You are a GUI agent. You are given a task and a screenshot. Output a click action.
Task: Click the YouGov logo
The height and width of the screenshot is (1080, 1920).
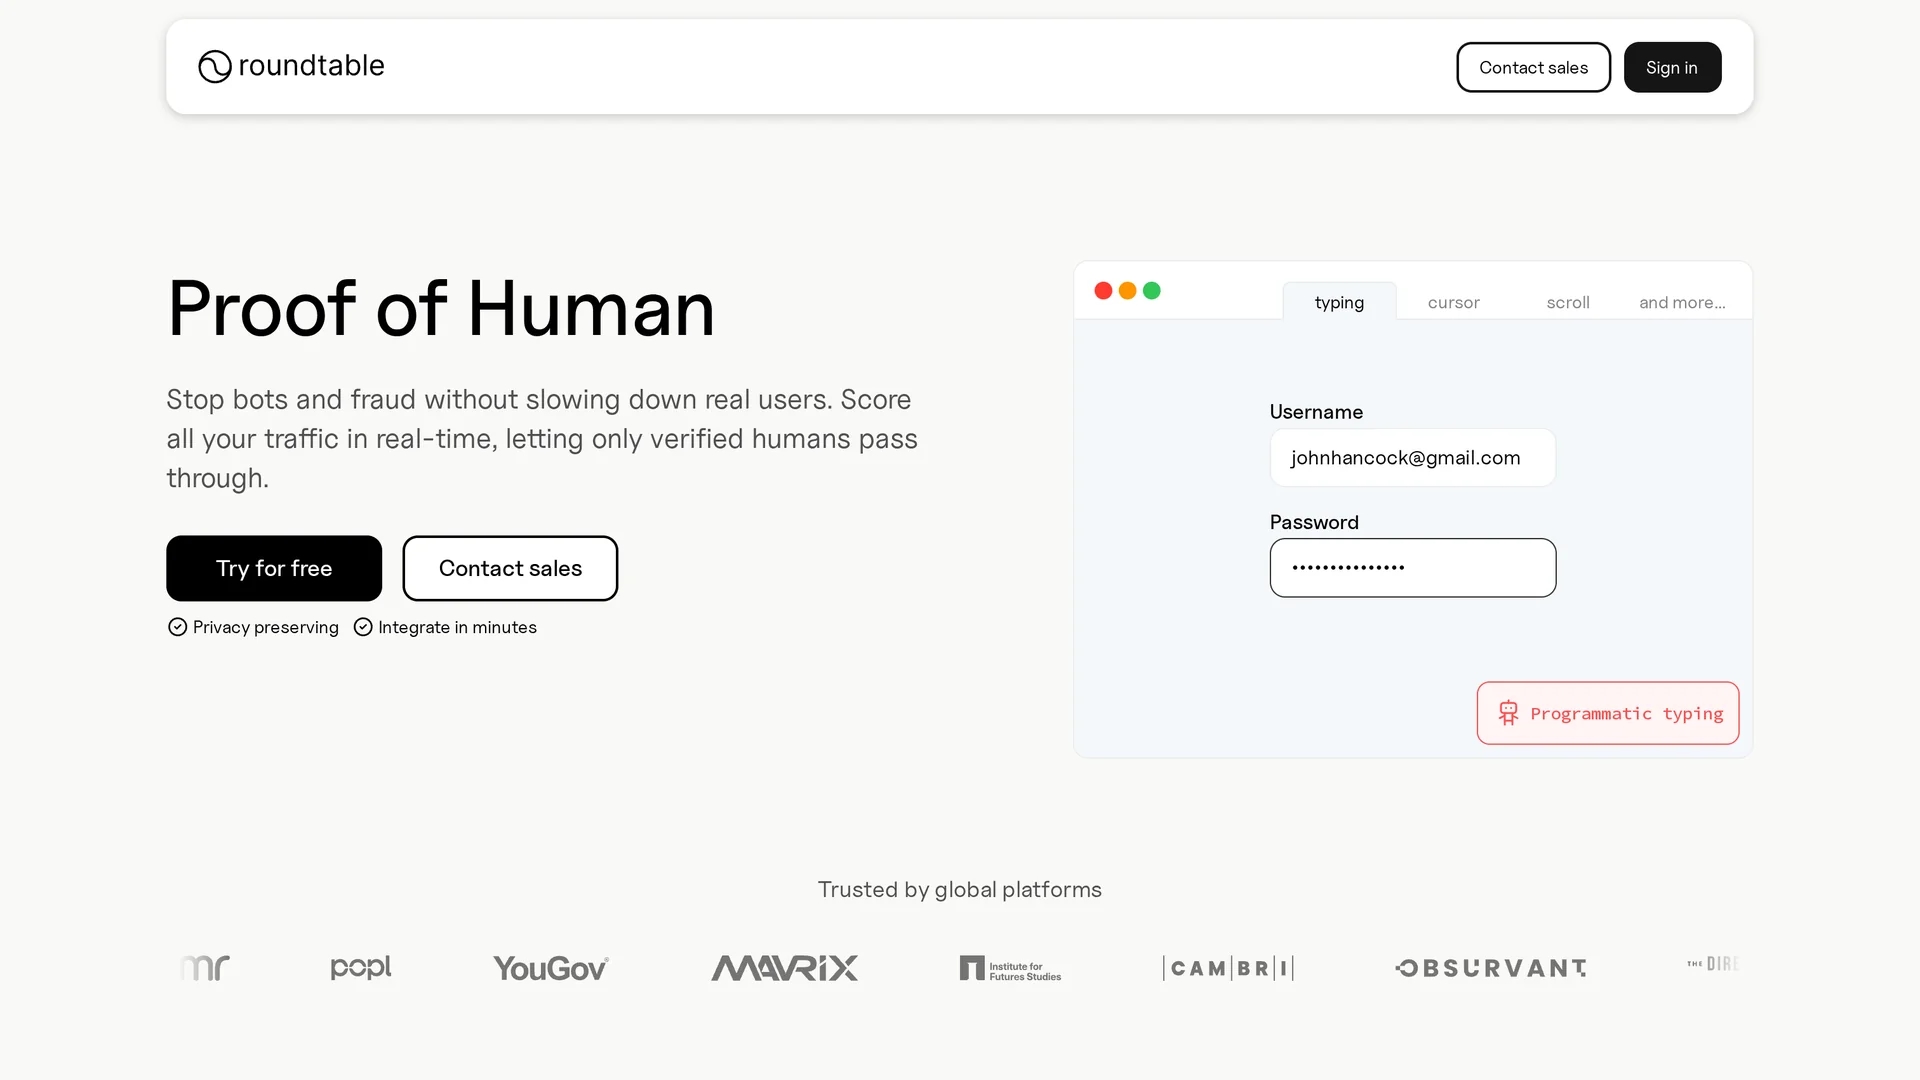[x=551, y=968]
